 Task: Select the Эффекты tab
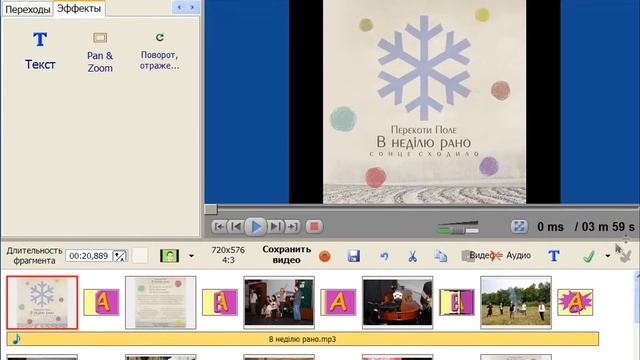click(79, 8)
